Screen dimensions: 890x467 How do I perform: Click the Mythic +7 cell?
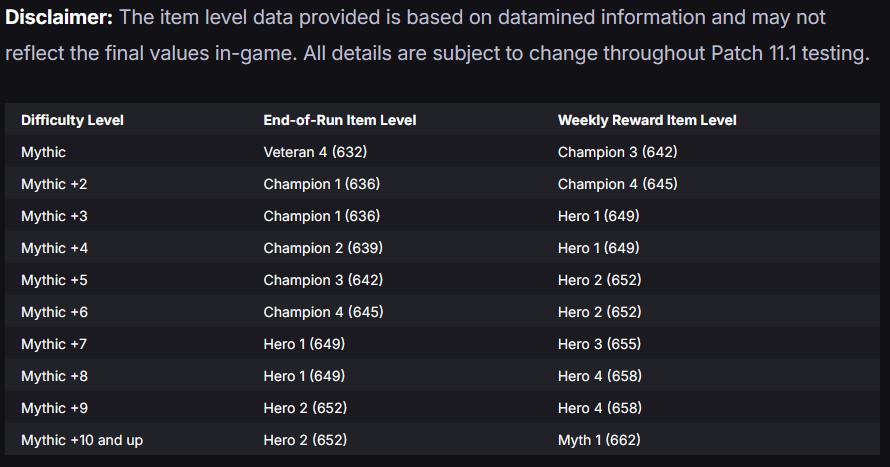[54, 344]
